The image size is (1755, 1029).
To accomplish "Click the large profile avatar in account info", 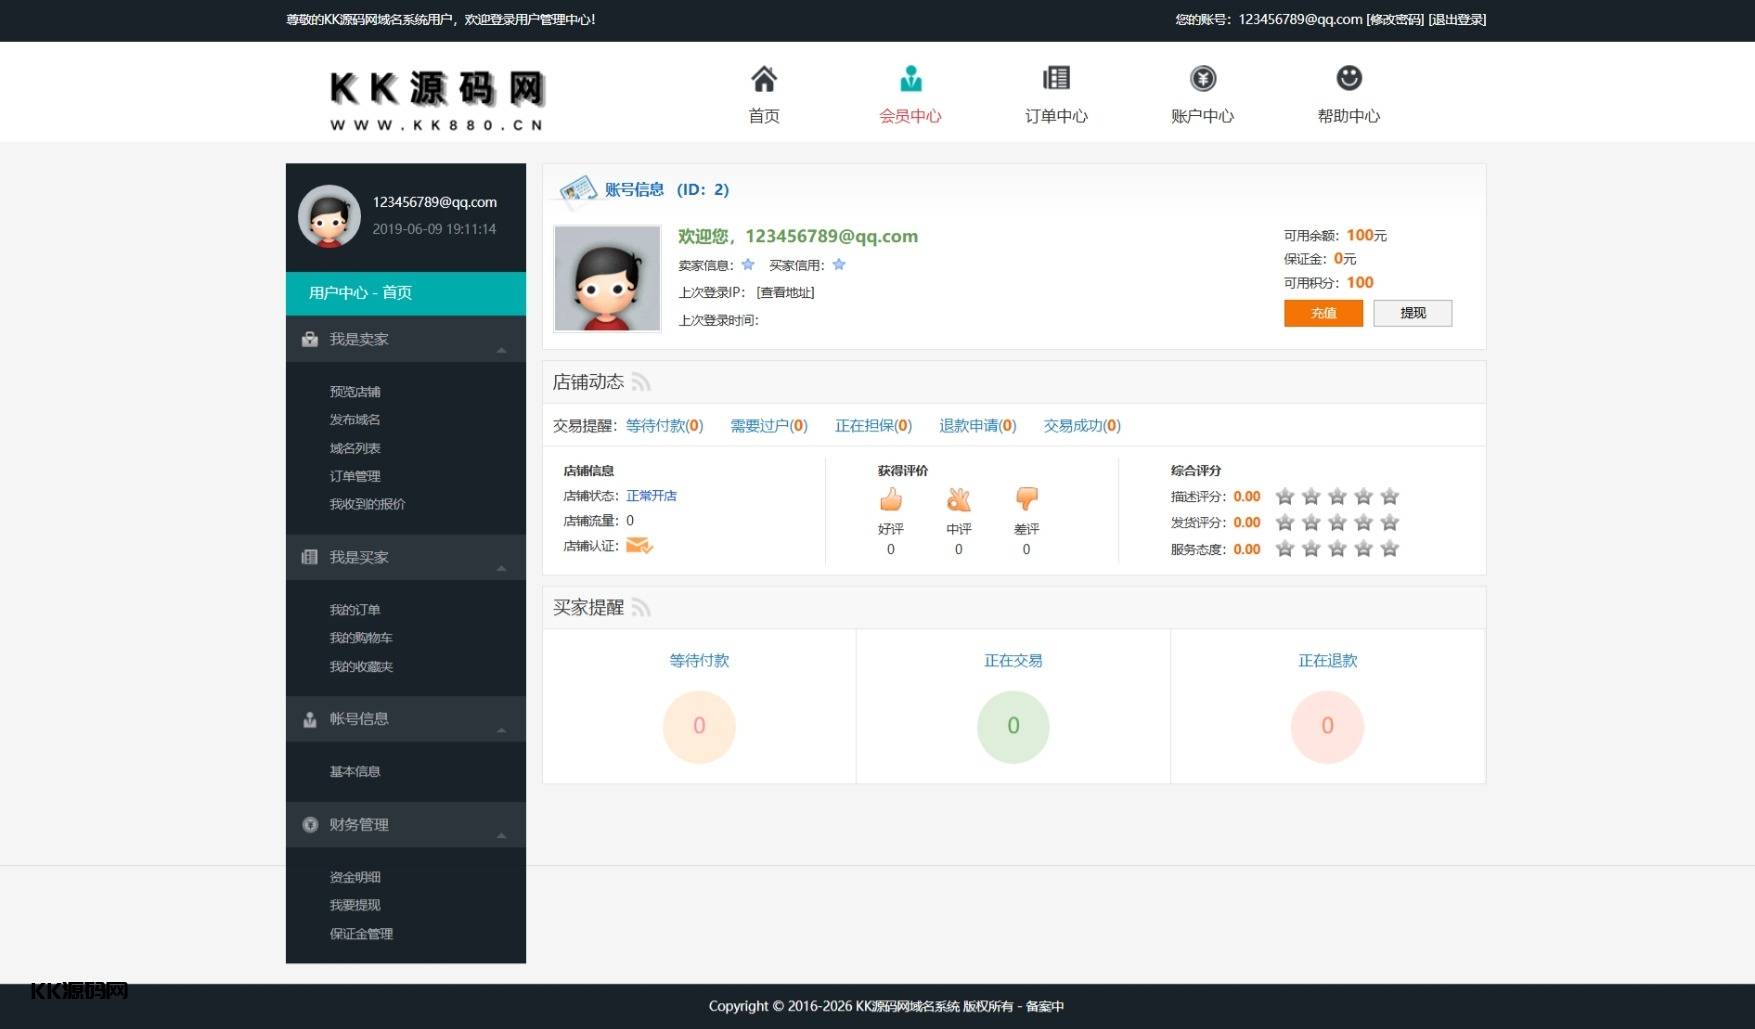I will point(607,278).
